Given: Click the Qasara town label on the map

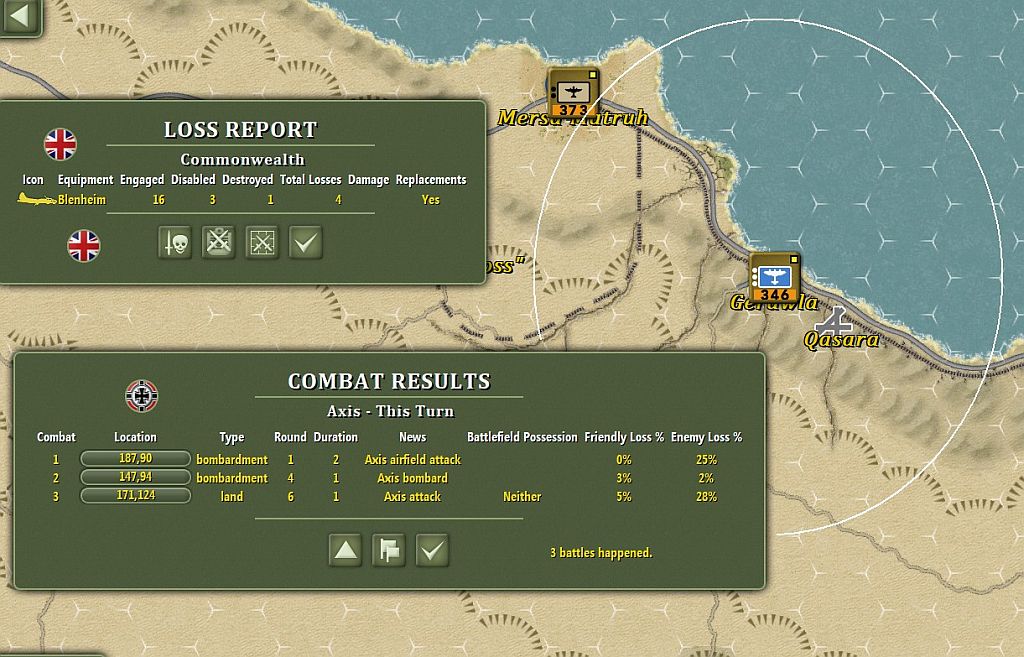Looking at the screenshot, I should click(x=841, y=340).
